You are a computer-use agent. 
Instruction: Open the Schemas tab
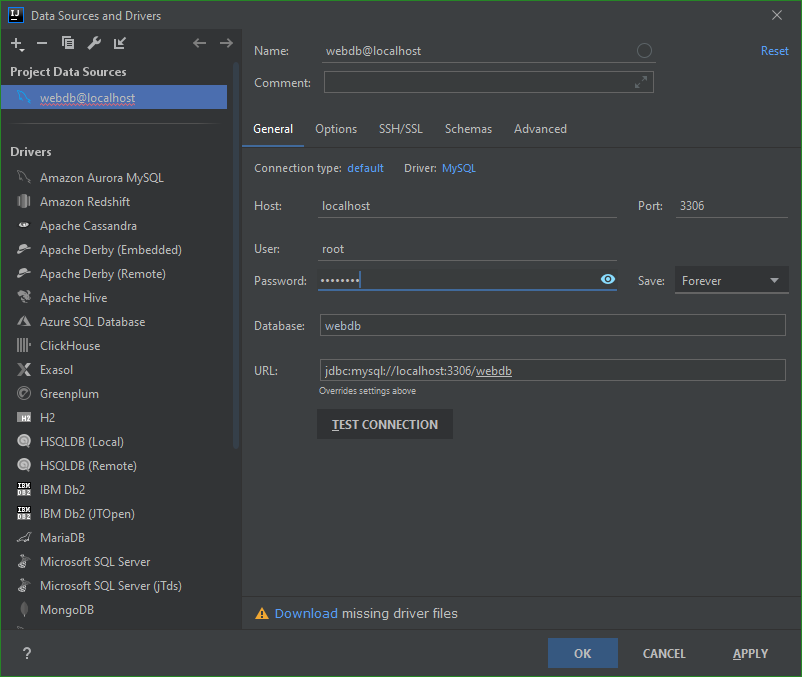click(468, 128)
